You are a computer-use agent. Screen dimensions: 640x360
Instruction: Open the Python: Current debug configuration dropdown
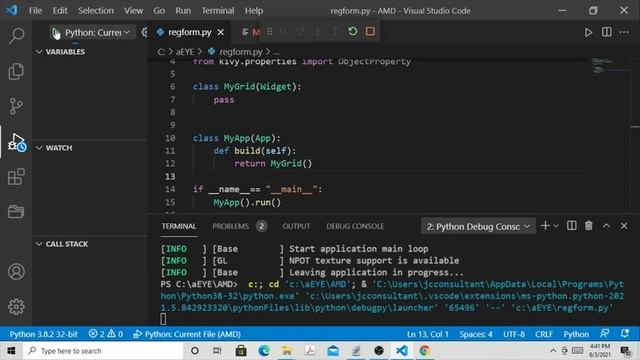[x=97, y=32]
